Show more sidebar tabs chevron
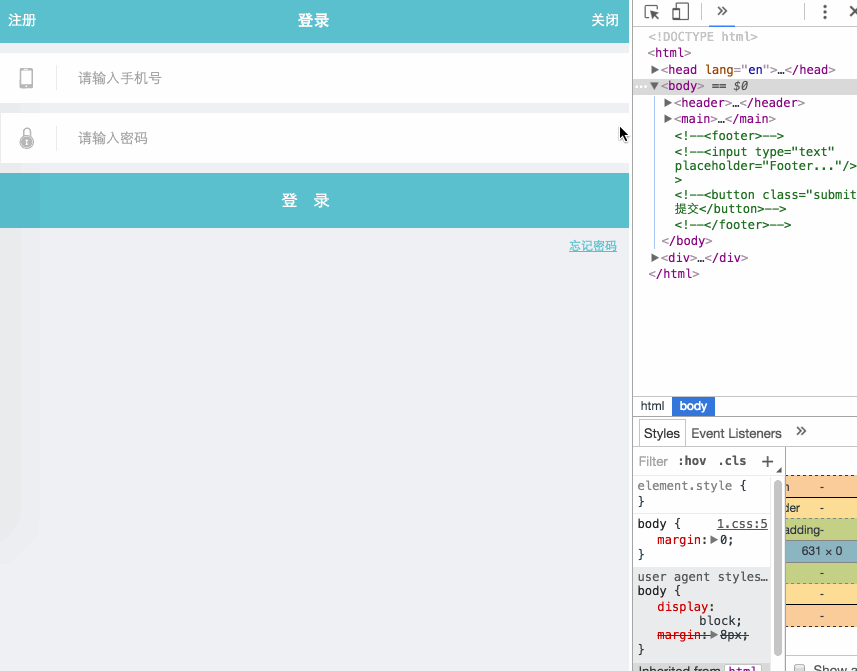Screen dimensions: 857x671 [x=801, y=431]
